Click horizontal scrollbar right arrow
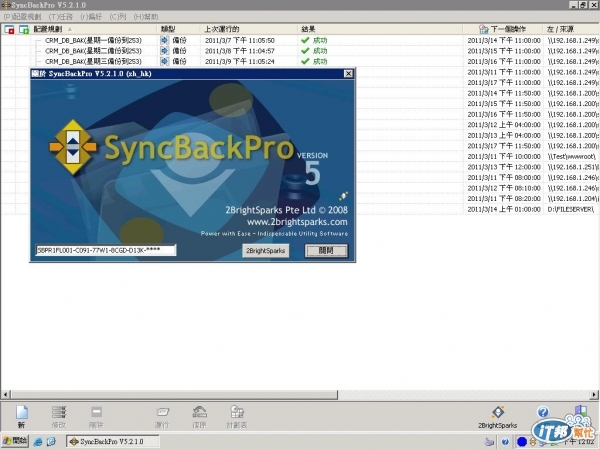Image resolution: width=600 pixels, height=450 pixels. click(594, 394)
